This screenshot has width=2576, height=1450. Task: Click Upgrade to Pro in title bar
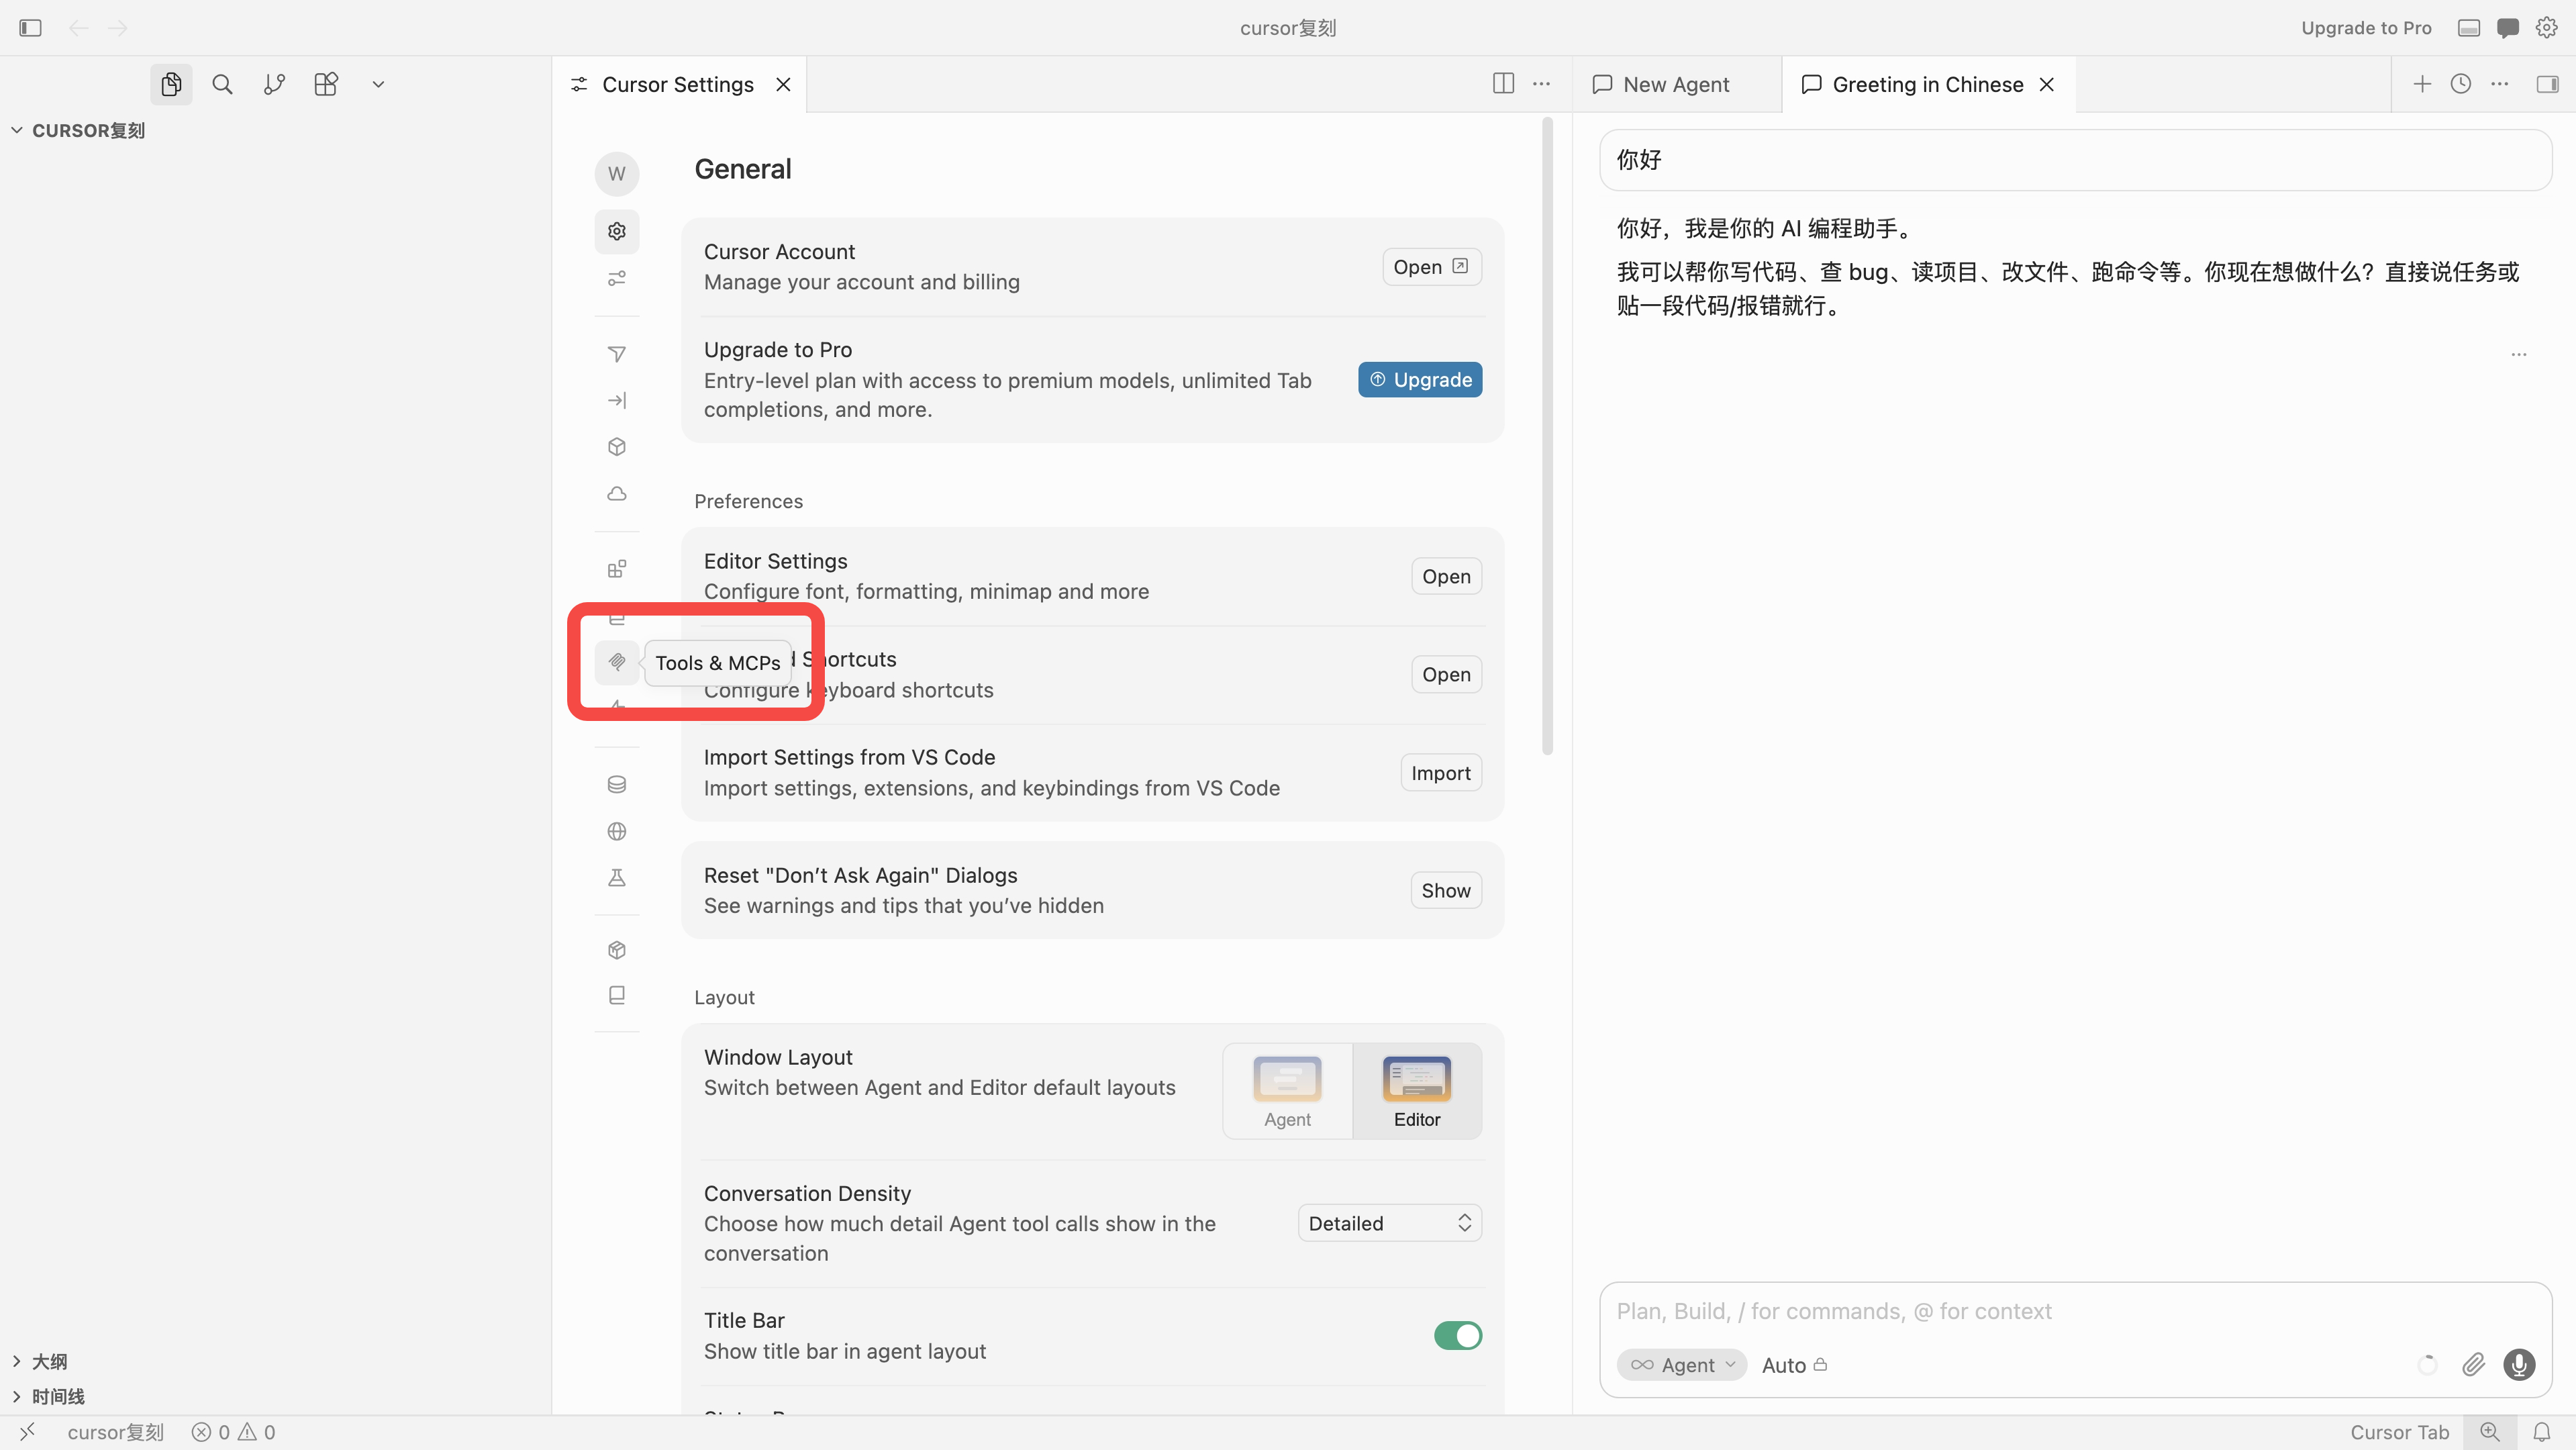(x=2366, y=28)
